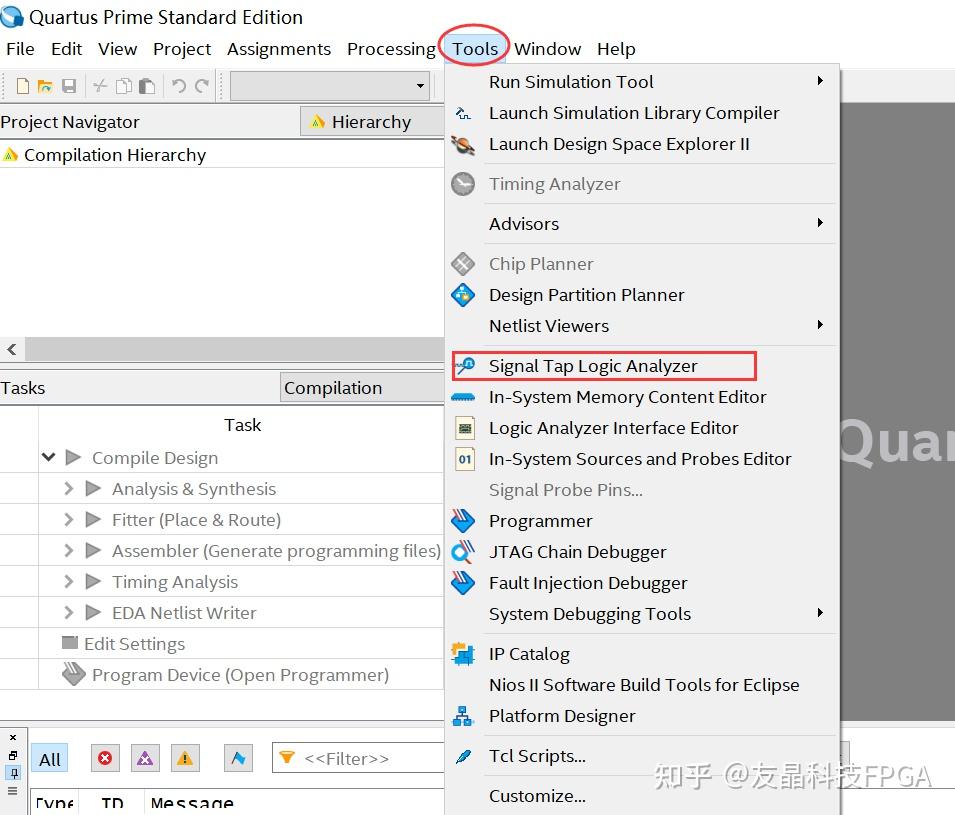This screenshot has height=815, width=955.
Task: Click the Copy toolbar icon
Action: coord(124,86)
